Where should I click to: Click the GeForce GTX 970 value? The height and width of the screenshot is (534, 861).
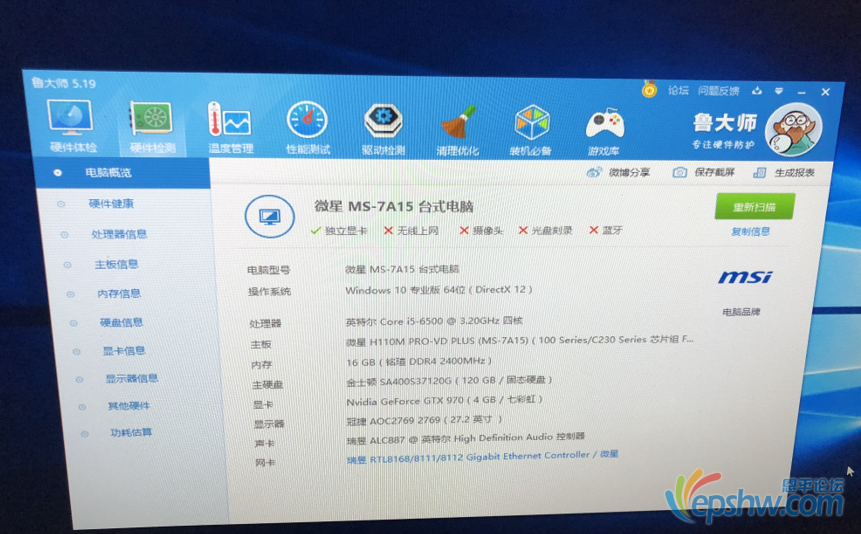(x=444, y=400)
